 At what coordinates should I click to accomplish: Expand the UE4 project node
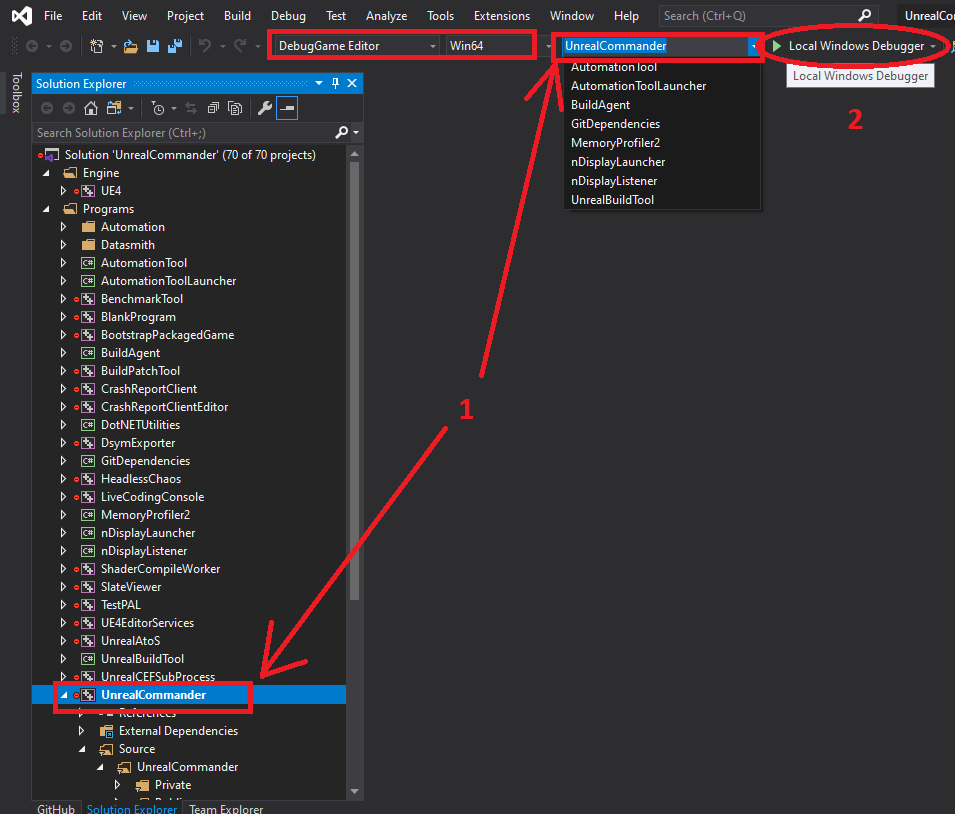coord(63,191)
